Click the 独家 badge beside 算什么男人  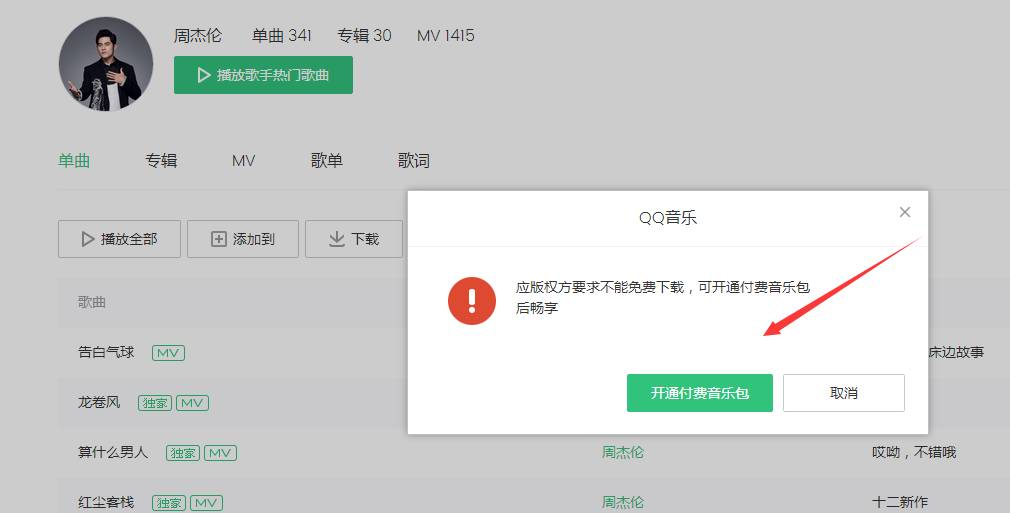pos(183,453)
